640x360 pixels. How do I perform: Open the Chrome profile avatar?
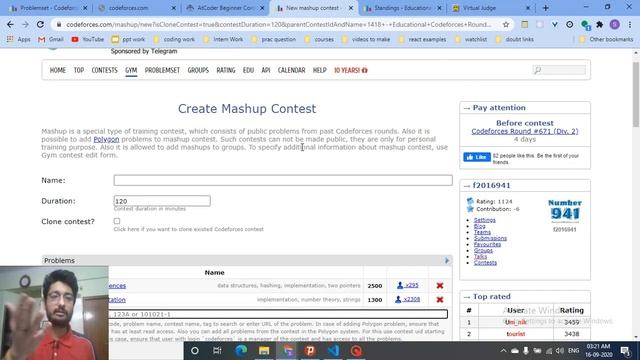[615, 24]
